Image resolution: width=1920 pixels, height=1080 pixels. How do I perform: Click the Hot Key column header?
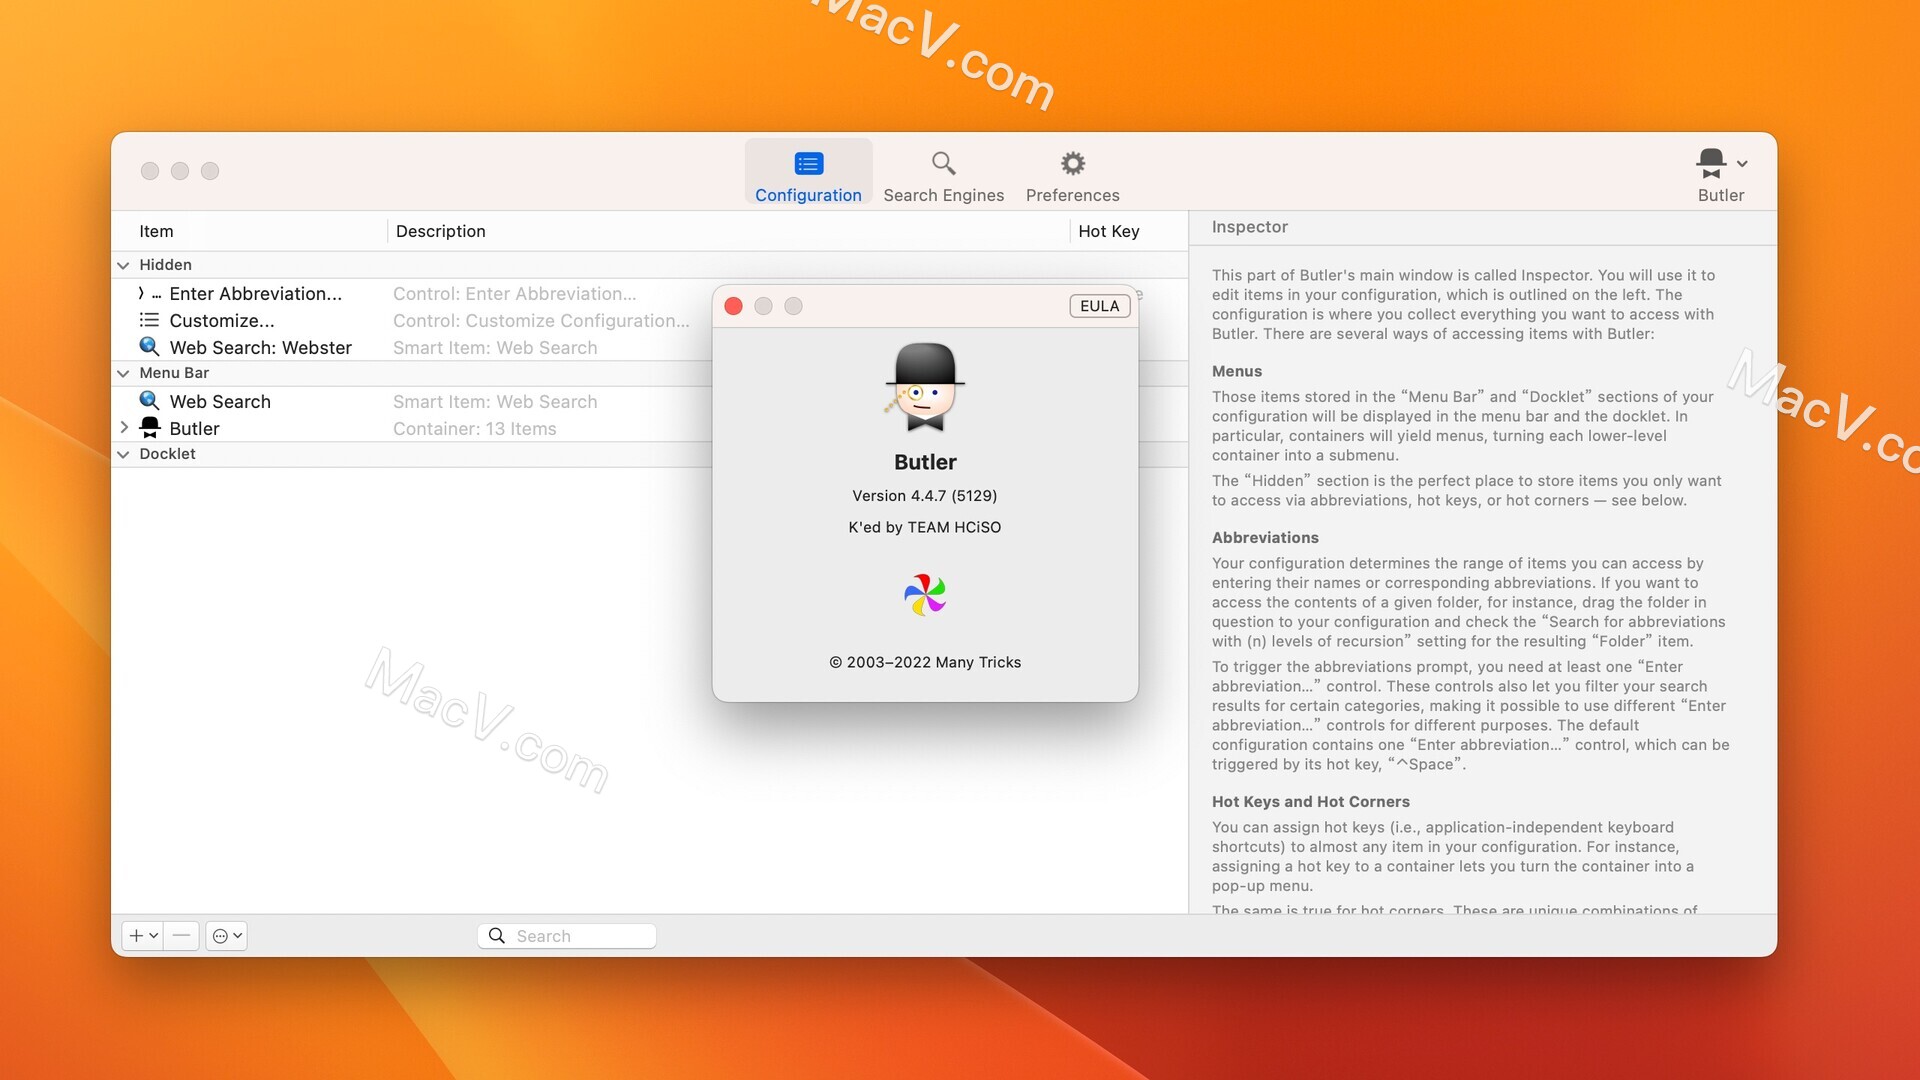pyautogui.click(x=1108, y=231)
